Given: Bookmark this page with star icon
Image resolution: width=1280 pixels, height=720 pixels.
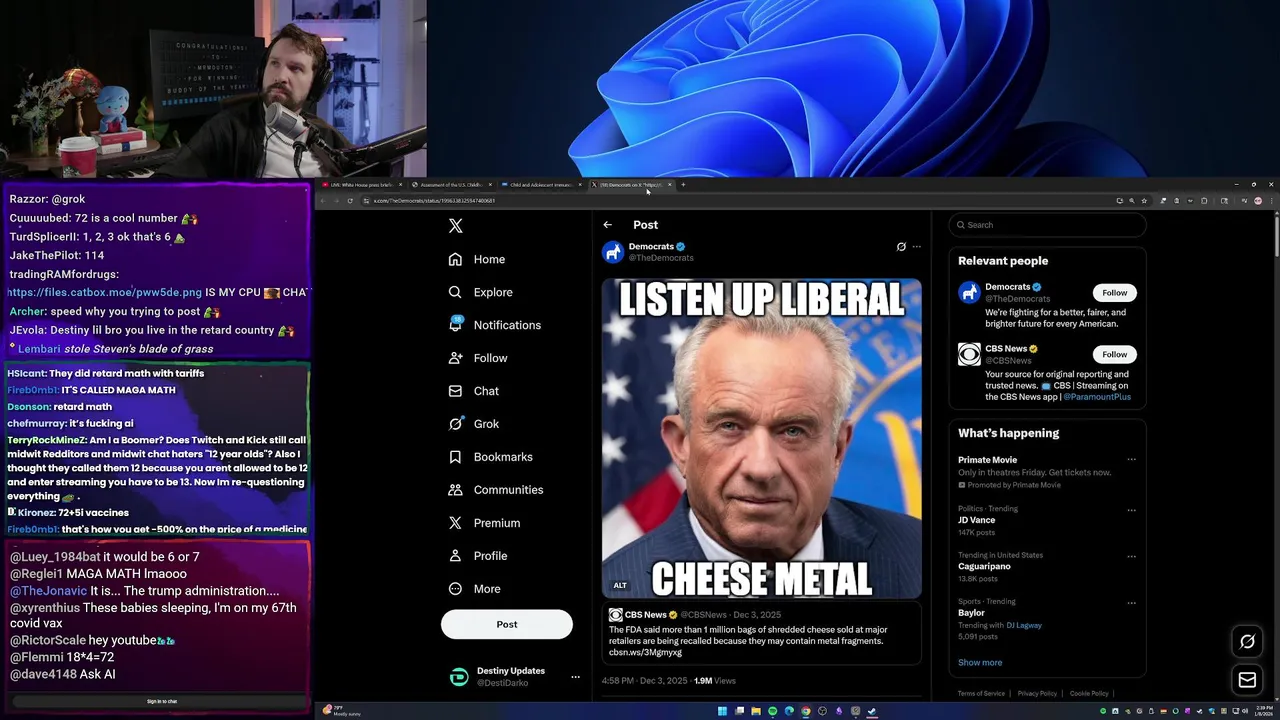Looking at the screenshot, I should [1144, 201].
